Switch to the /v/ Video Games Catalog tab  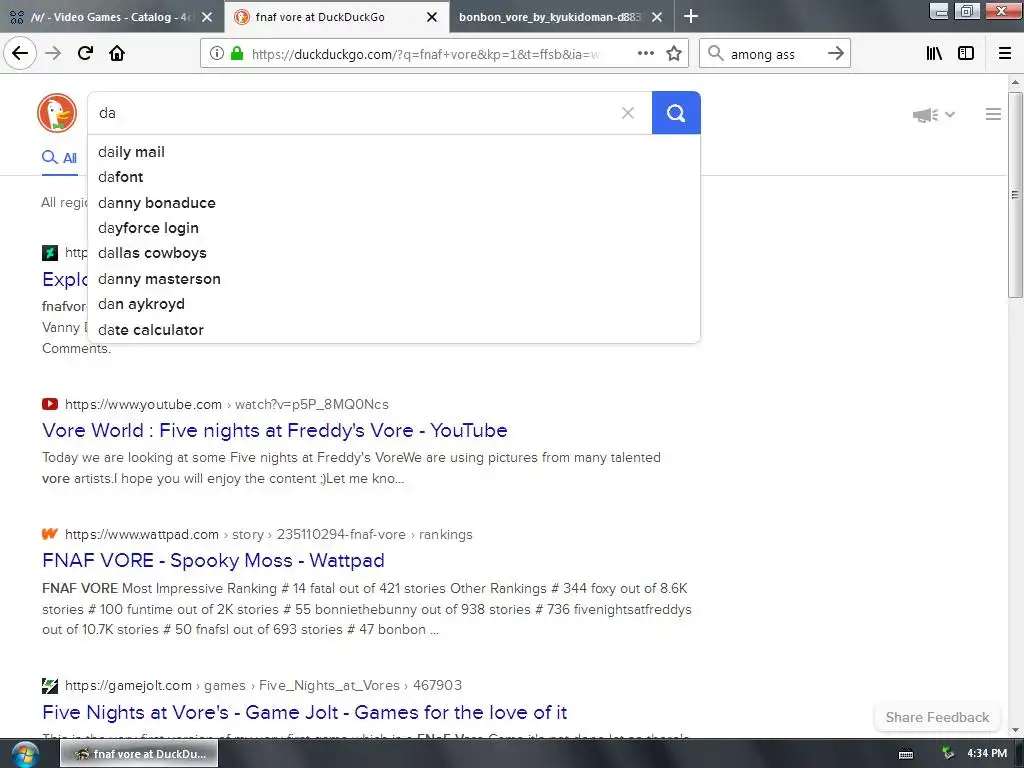coord(112,17)
